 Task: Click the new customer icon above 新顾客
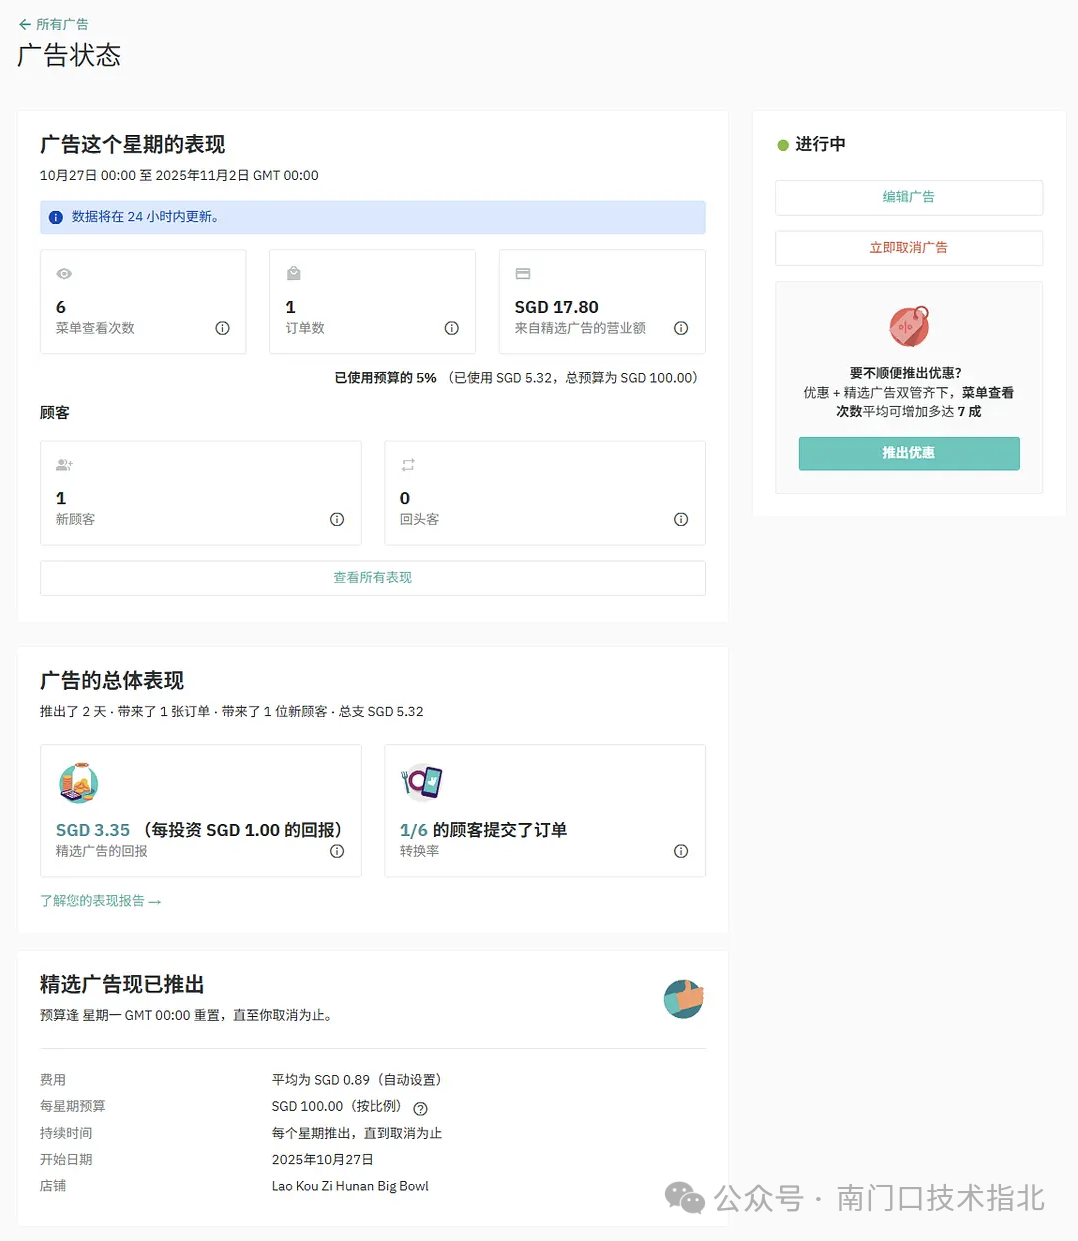tap(64, 465)
